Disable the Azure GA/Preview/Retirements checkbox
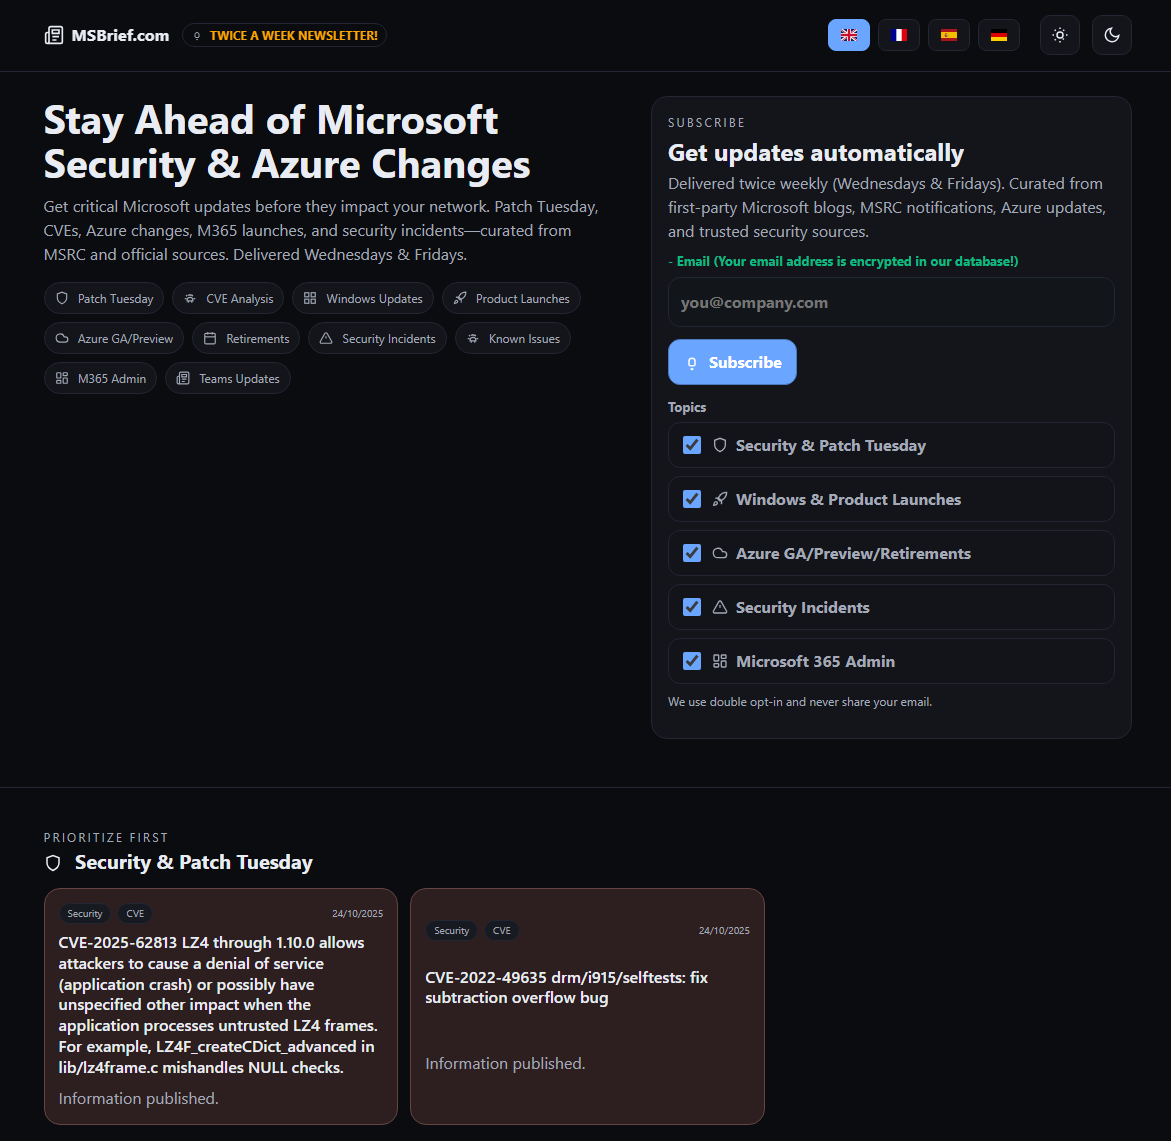Screen dimensions: 1171x1141 [x=691, y=553]
